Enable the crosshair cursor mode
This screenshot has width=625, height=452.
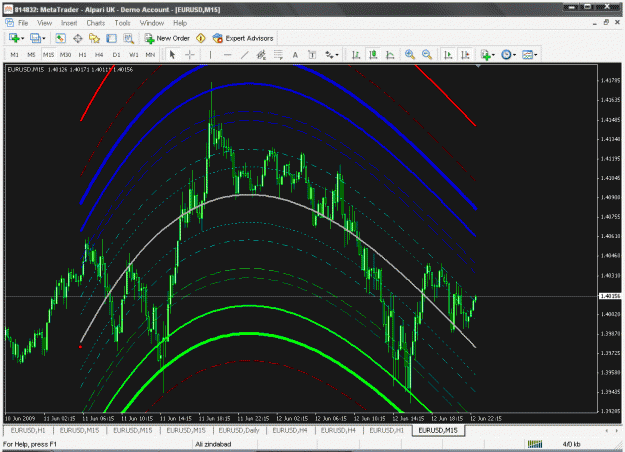point(190,55)
